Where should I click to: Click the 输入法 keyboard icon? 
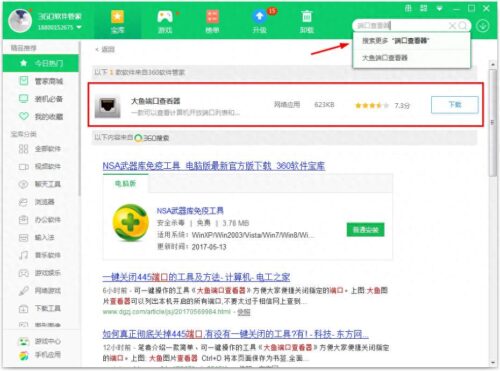tap(23, 237)
